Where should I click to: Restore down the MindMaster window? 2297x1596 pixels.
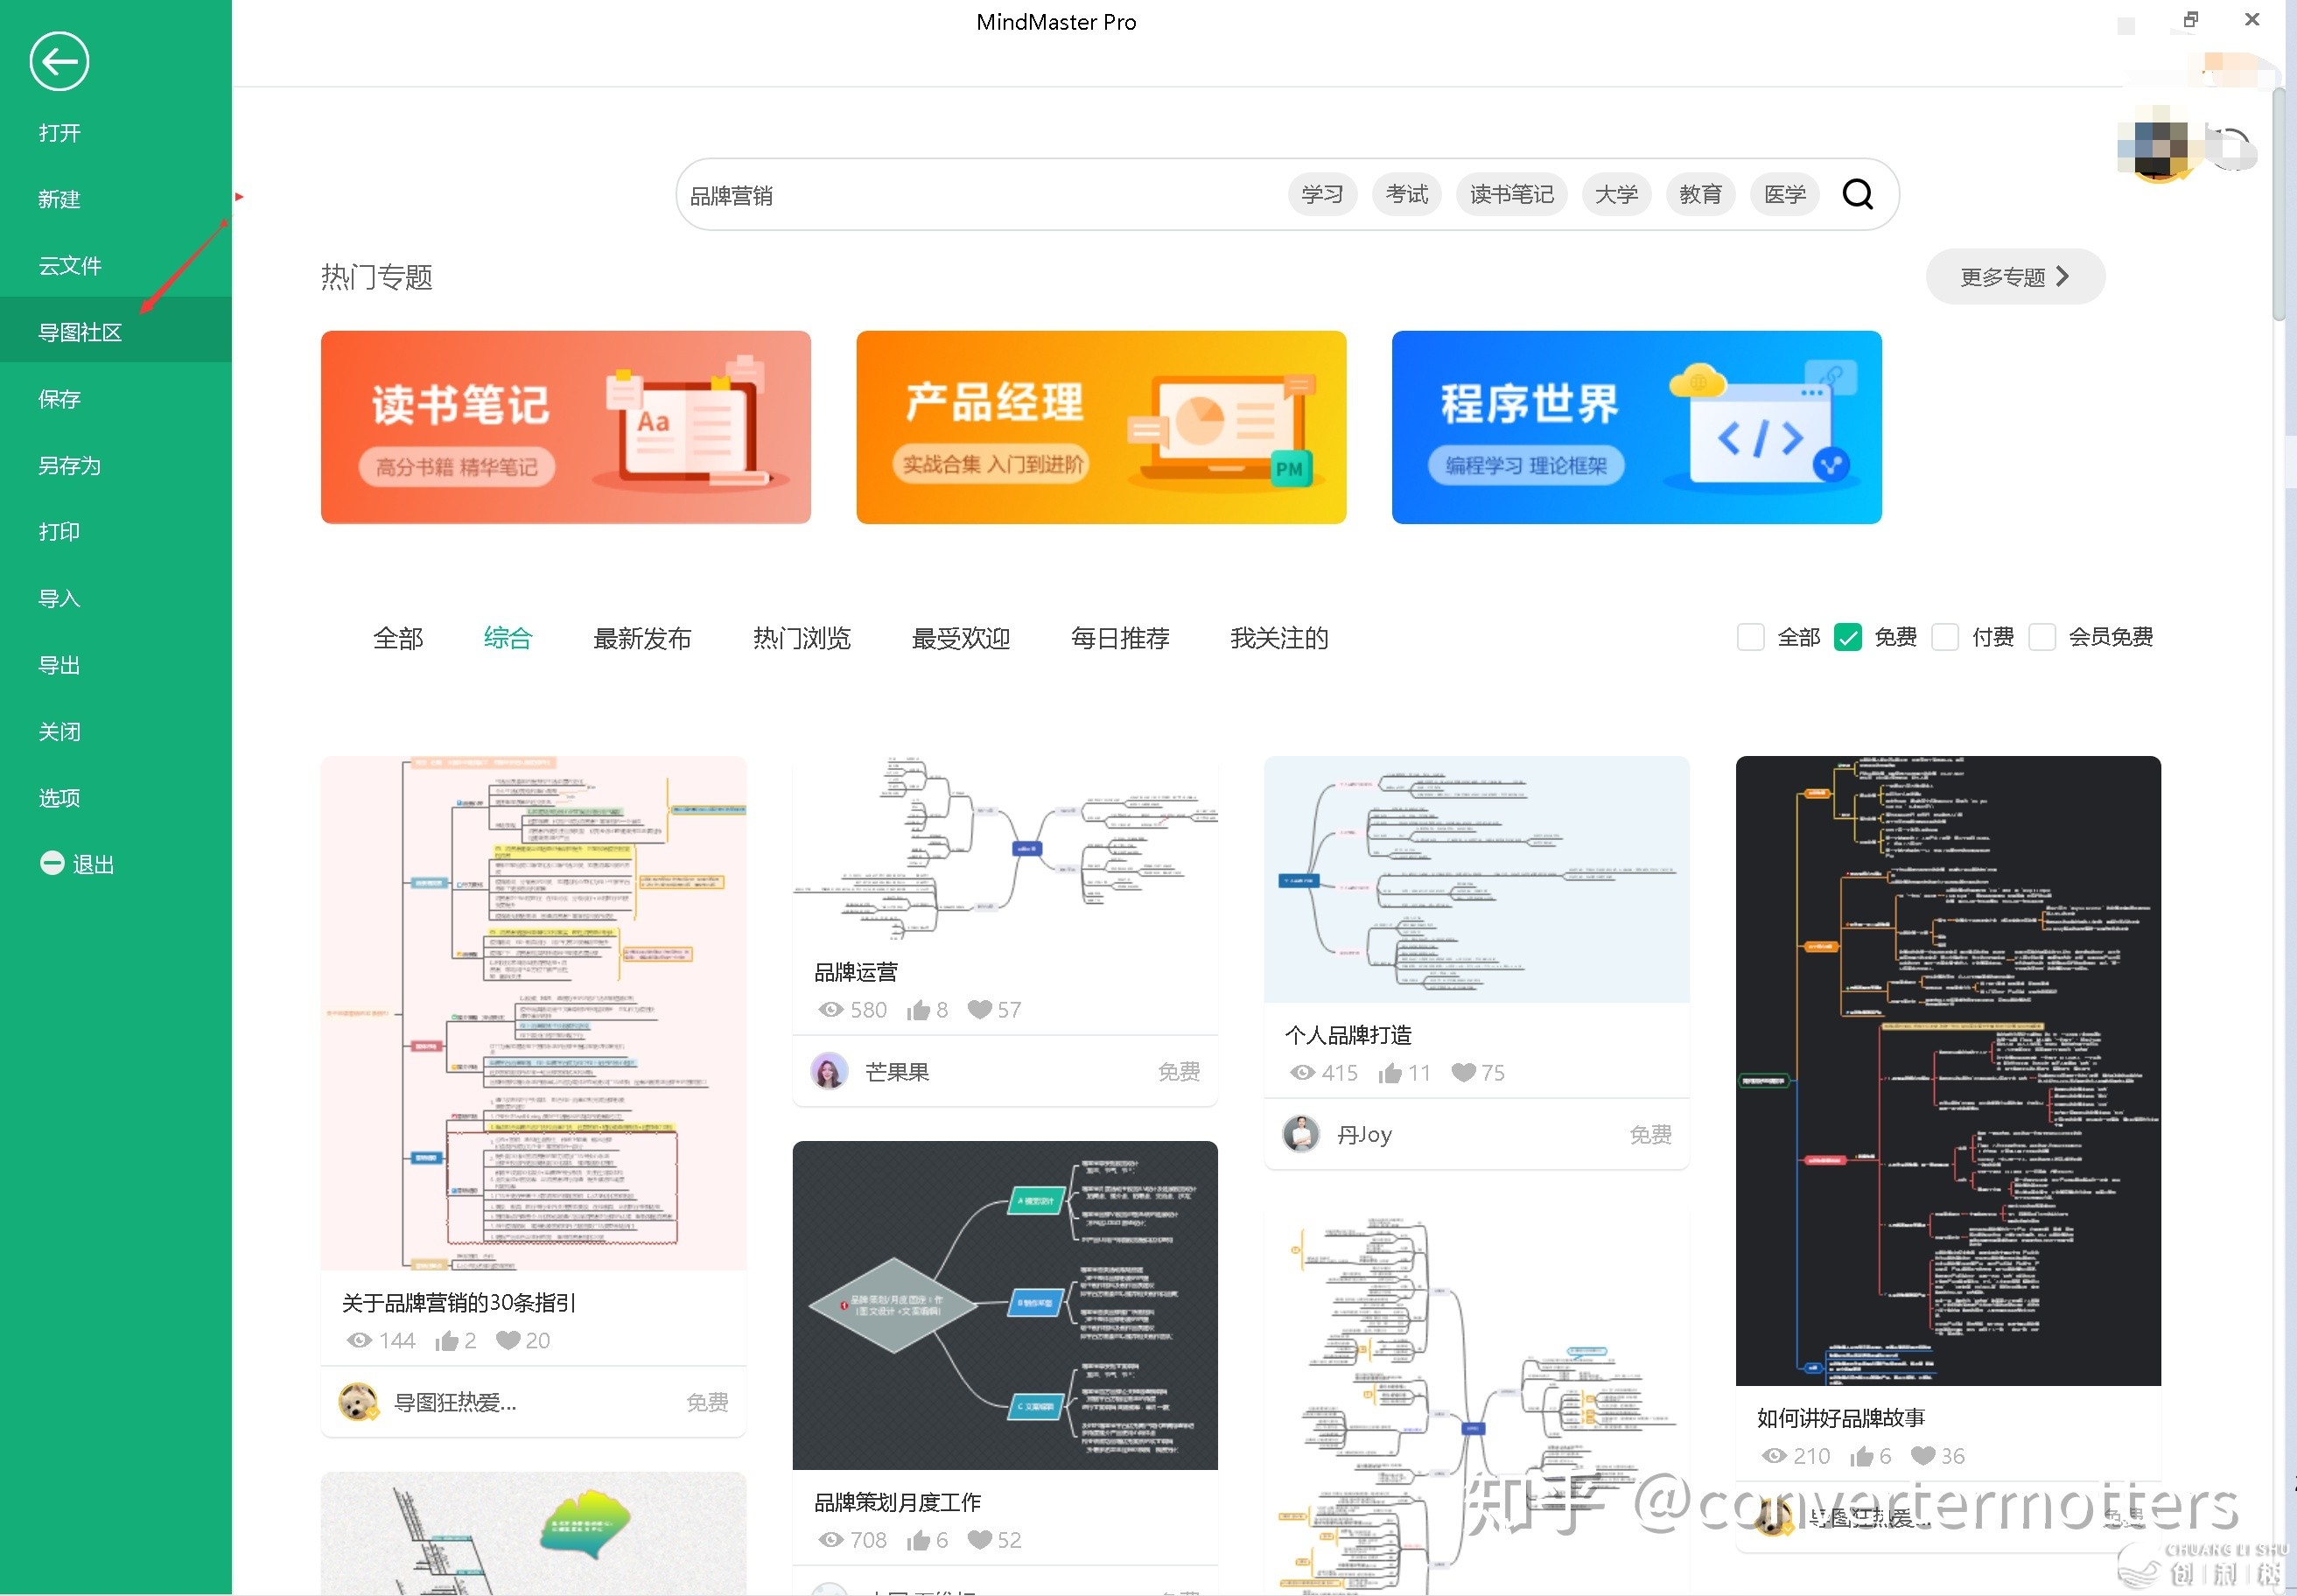(2190, 20)
